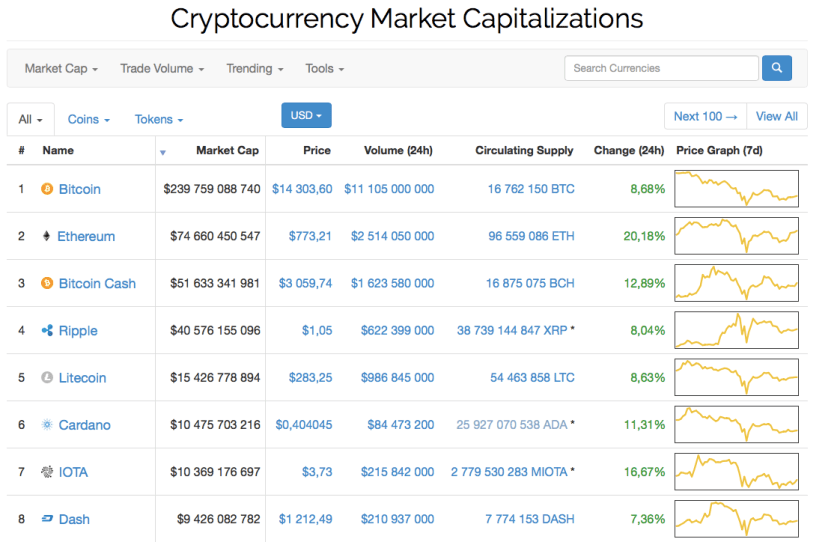Click the IOTA logo icon
Screen dimensions: 840x542
[47, 472]
